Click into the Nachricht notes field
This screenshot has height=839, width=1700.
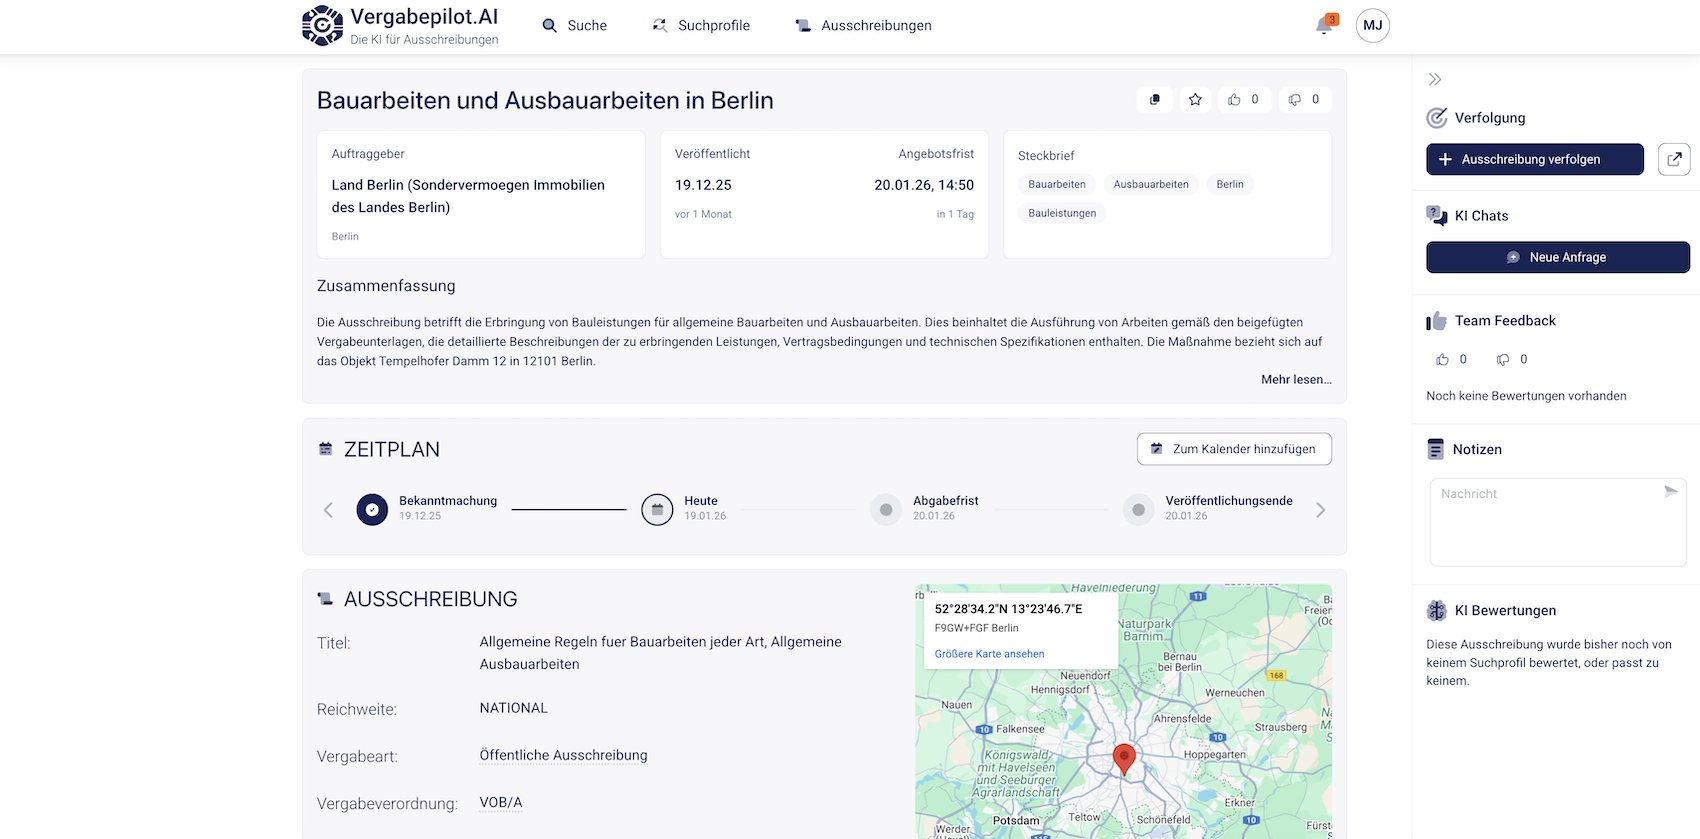tap(1545, 525)
